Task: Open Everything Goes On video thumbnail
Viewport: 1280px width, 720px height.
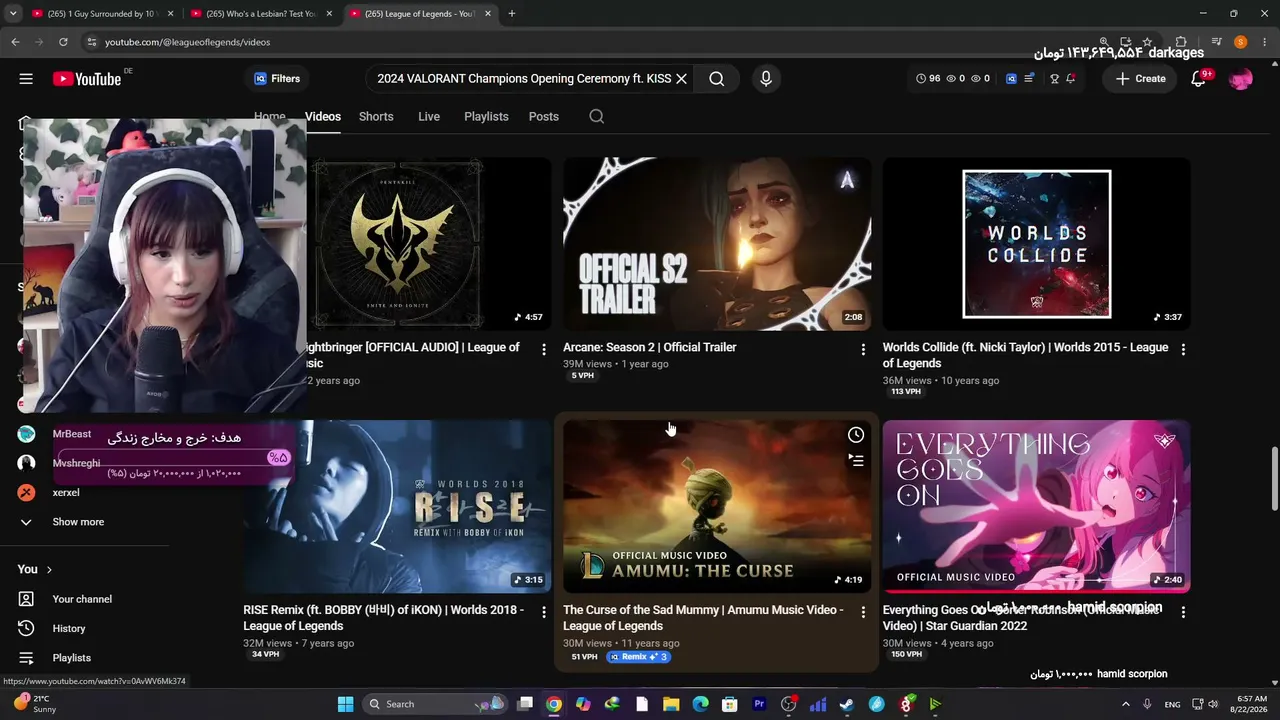Action: (x=1036, y=507)
